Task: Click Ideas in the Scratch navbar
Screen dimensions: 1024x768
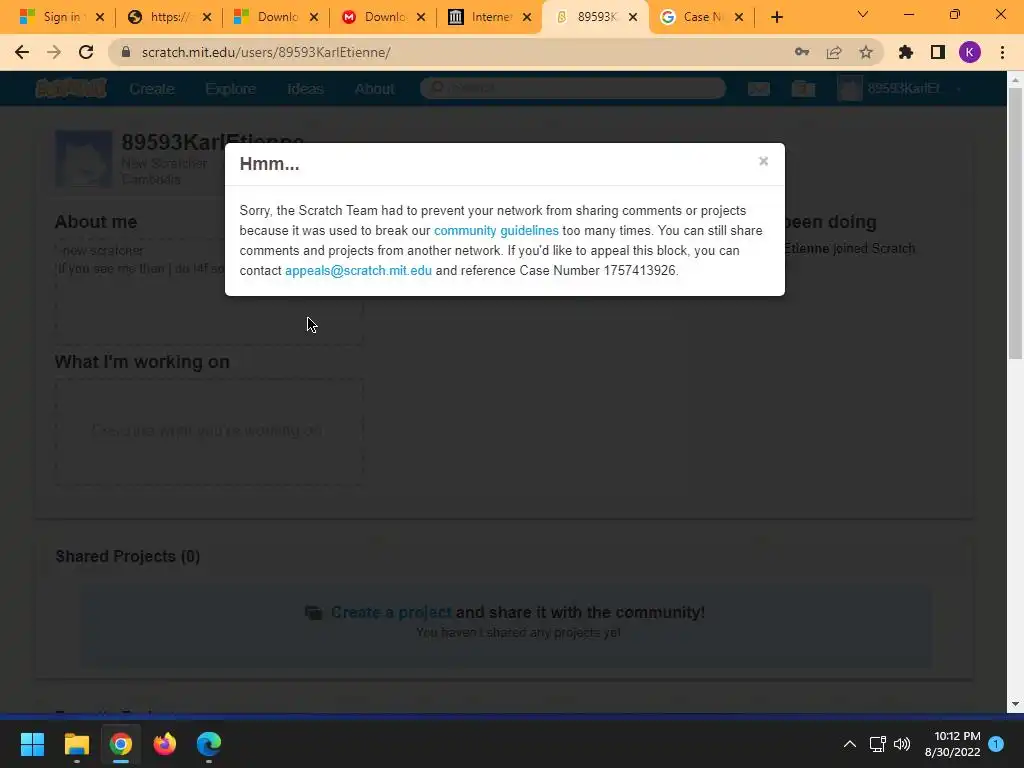Action: 305,89
